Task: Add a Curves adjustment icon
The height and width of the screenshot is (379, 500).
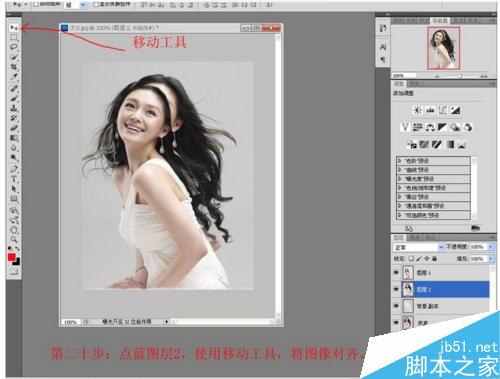Action: pyautogui.click(x=443, y=110)
